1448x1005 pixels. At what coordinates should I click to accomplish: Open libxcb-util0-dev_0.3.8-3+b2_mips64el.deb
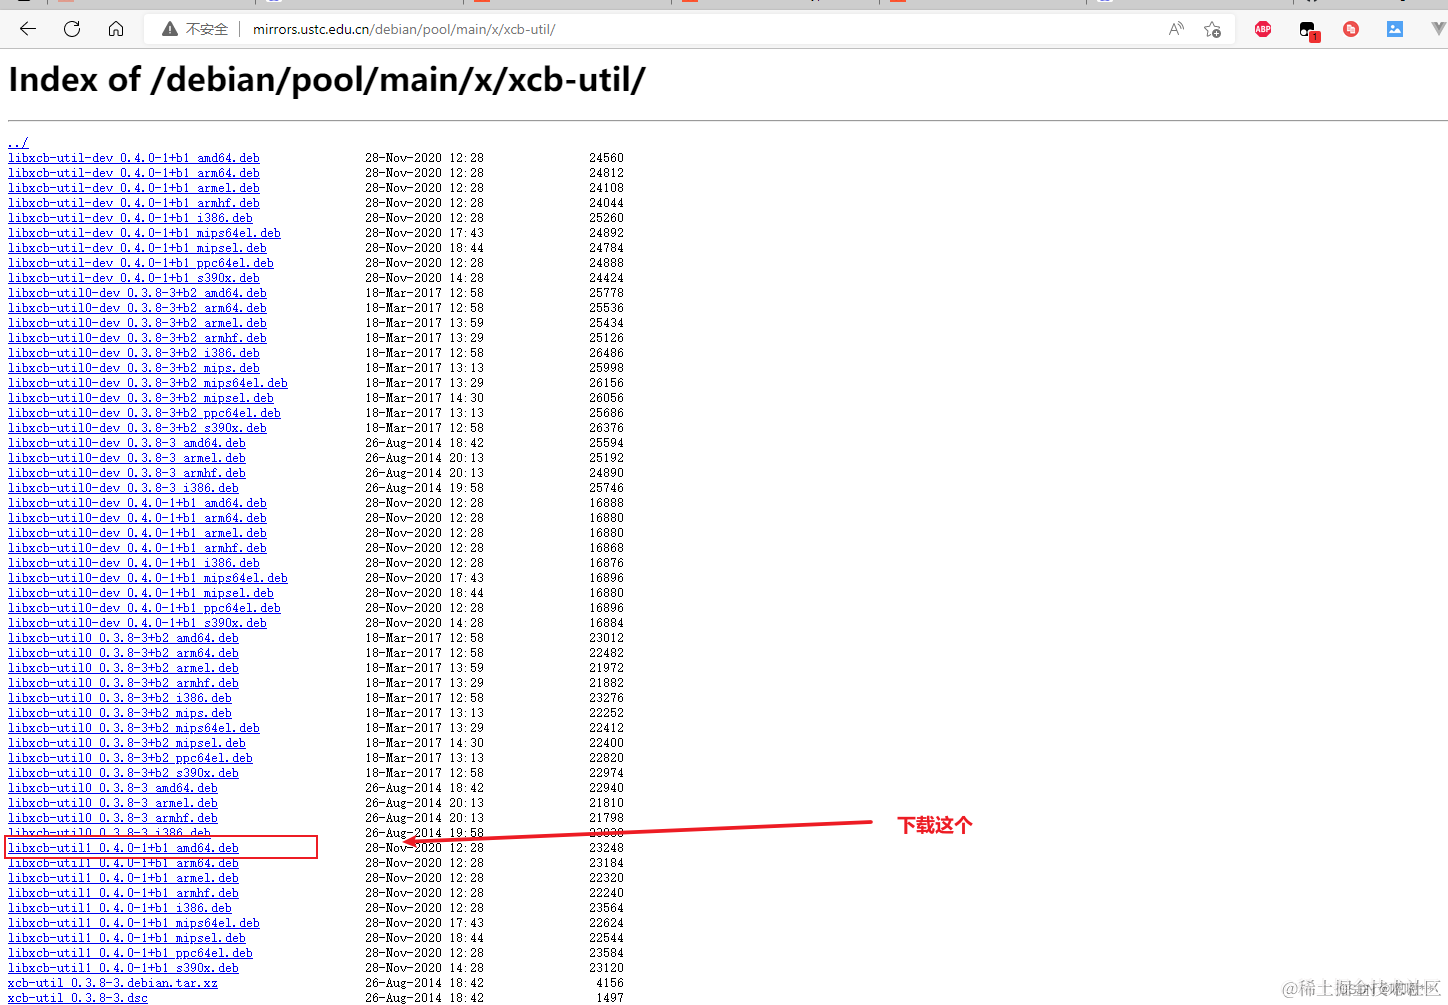pyautogui.click(x=148, y=383)
